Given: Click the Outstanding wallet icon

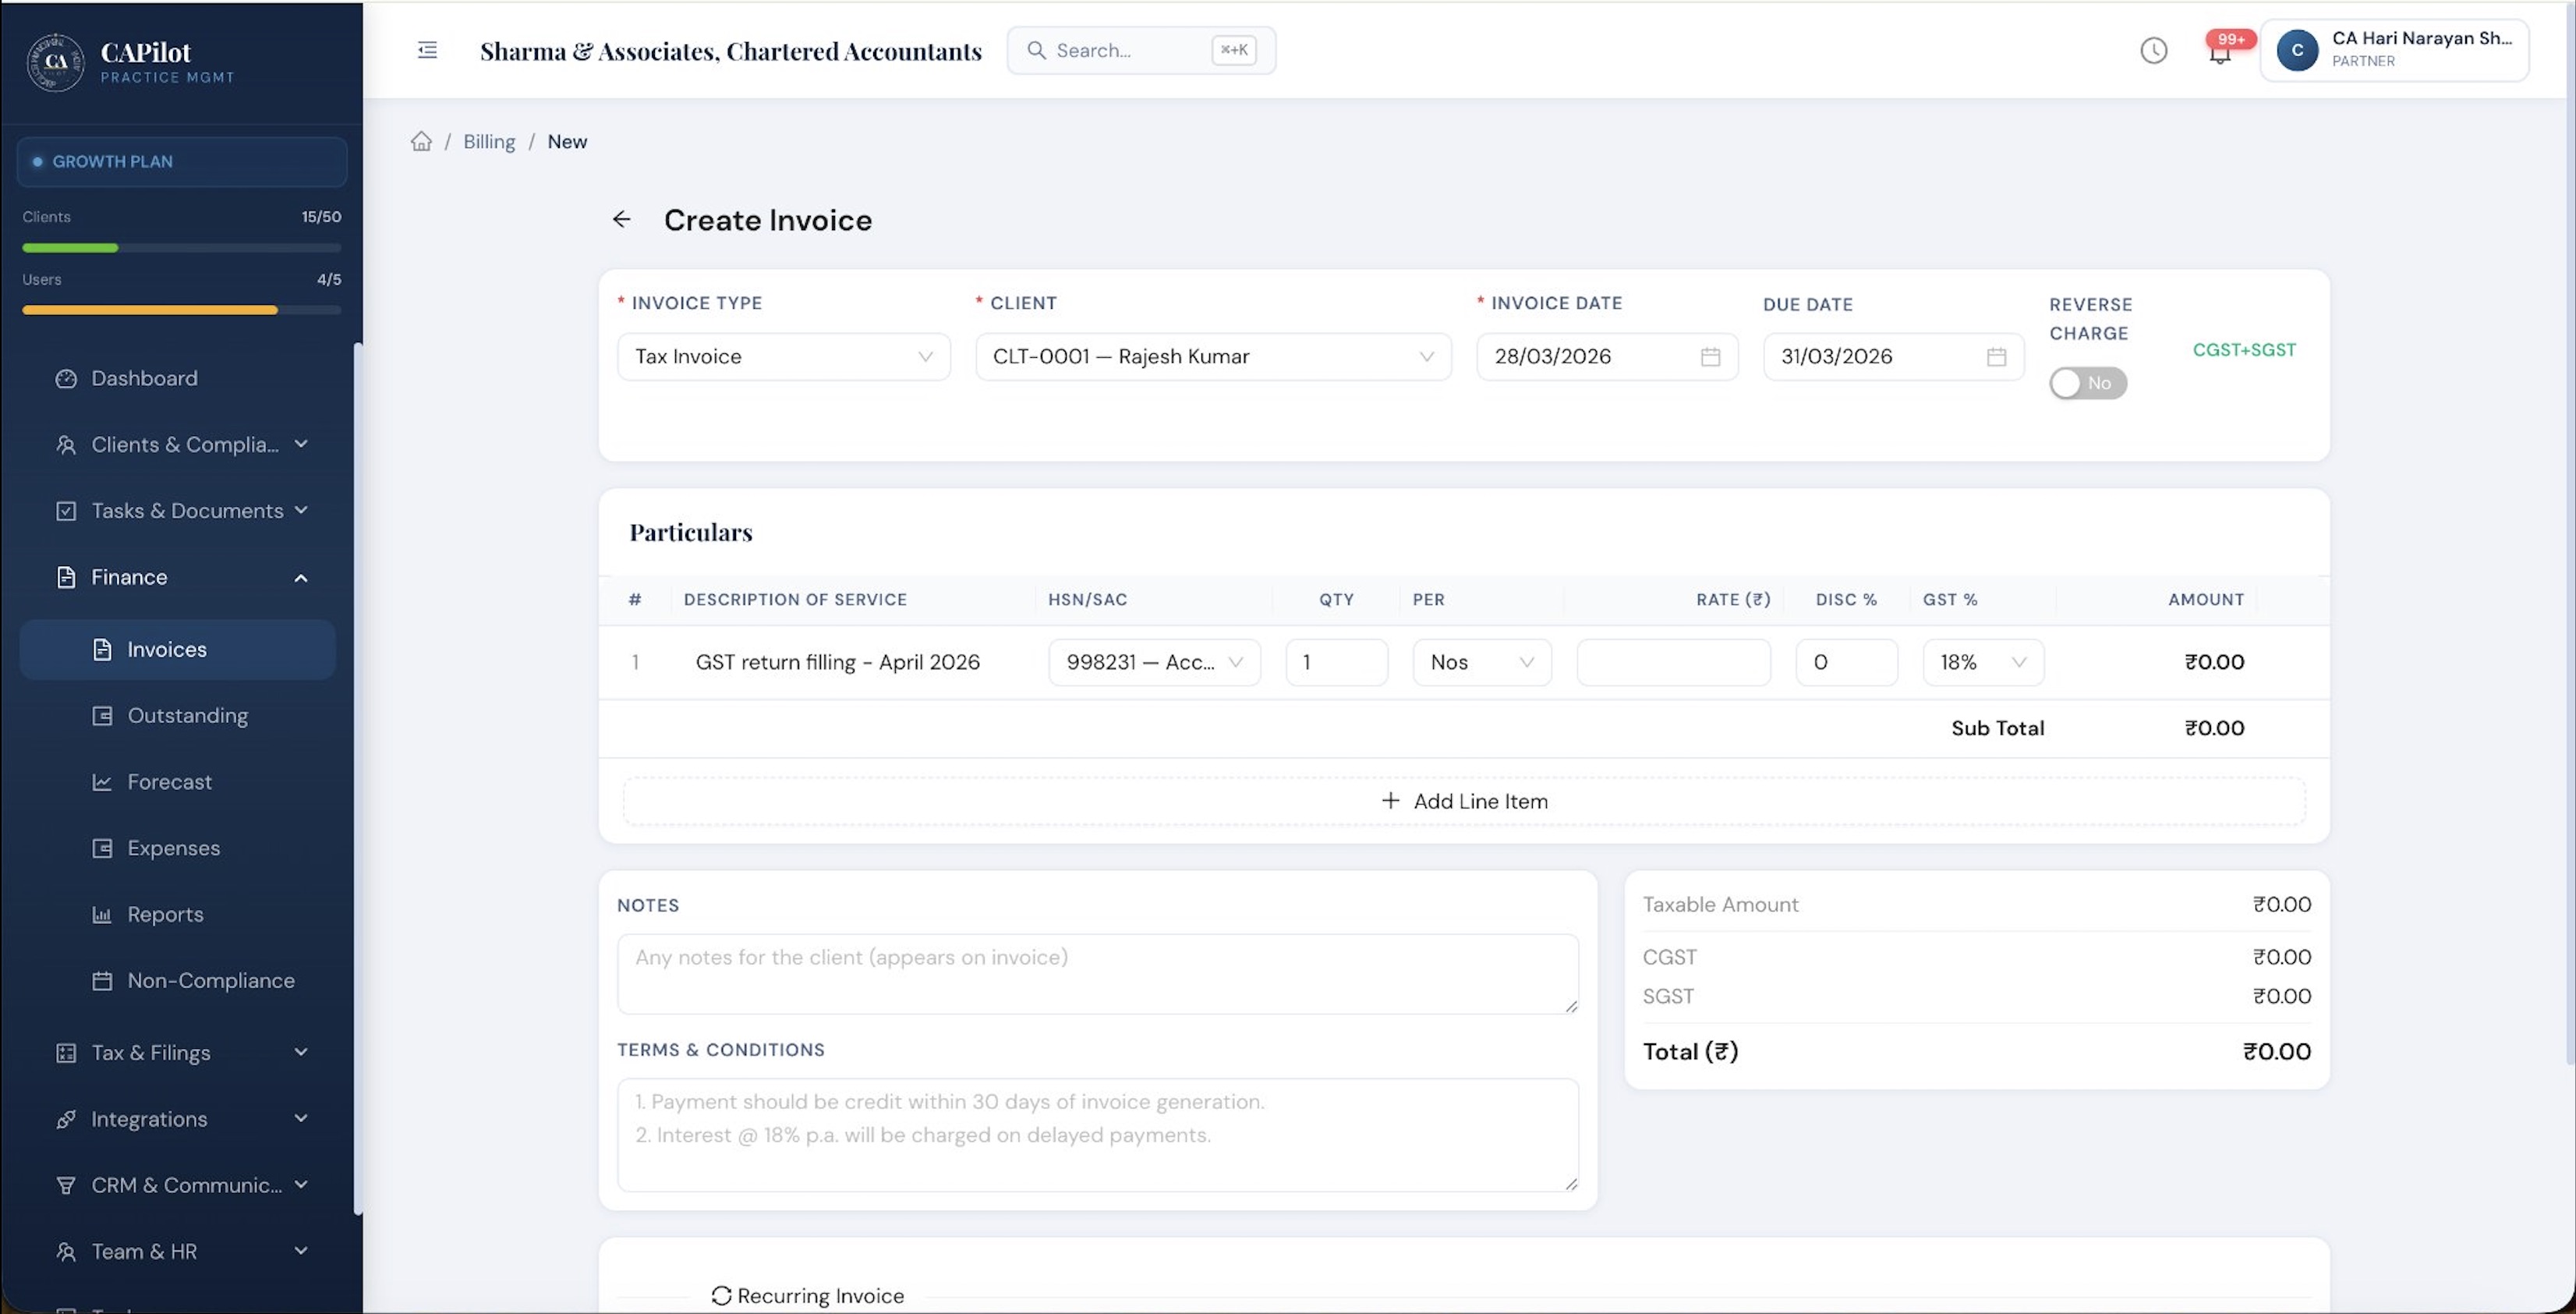Looking at the screenshot, I should tap(102, 715).
